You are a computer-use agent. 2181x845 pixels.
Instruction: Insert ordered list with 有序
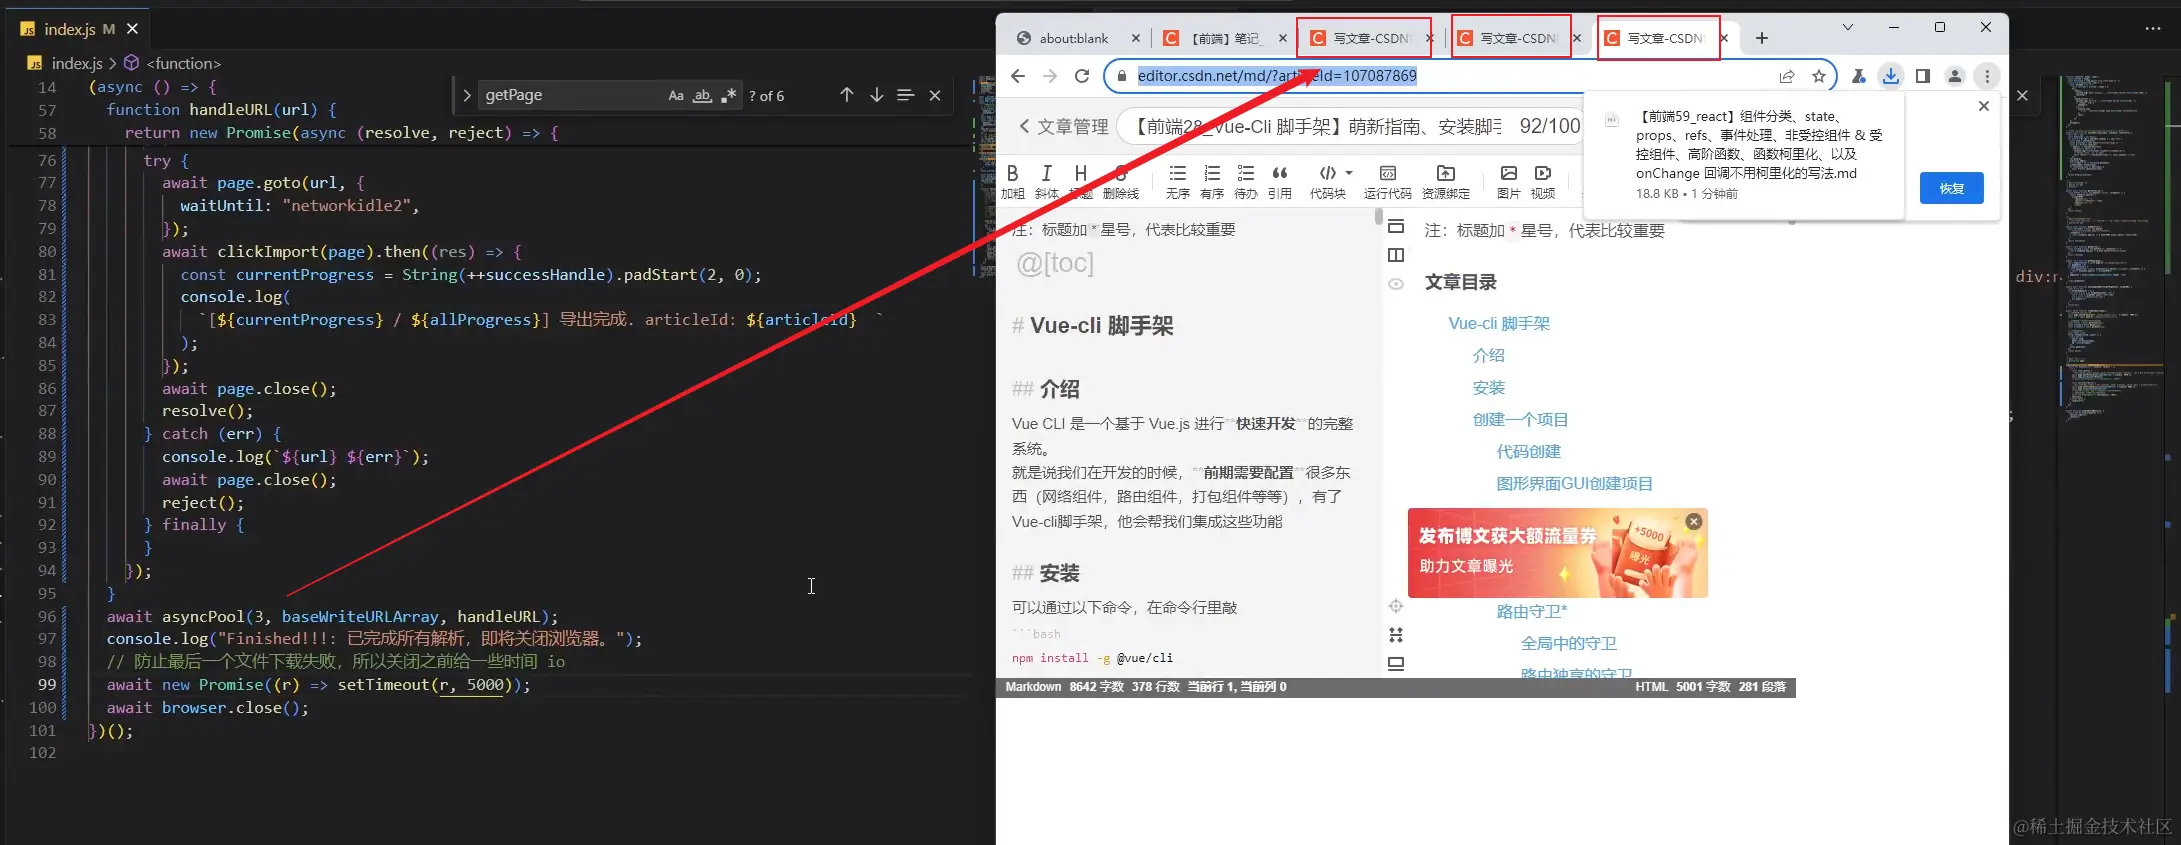[1212, 181]
